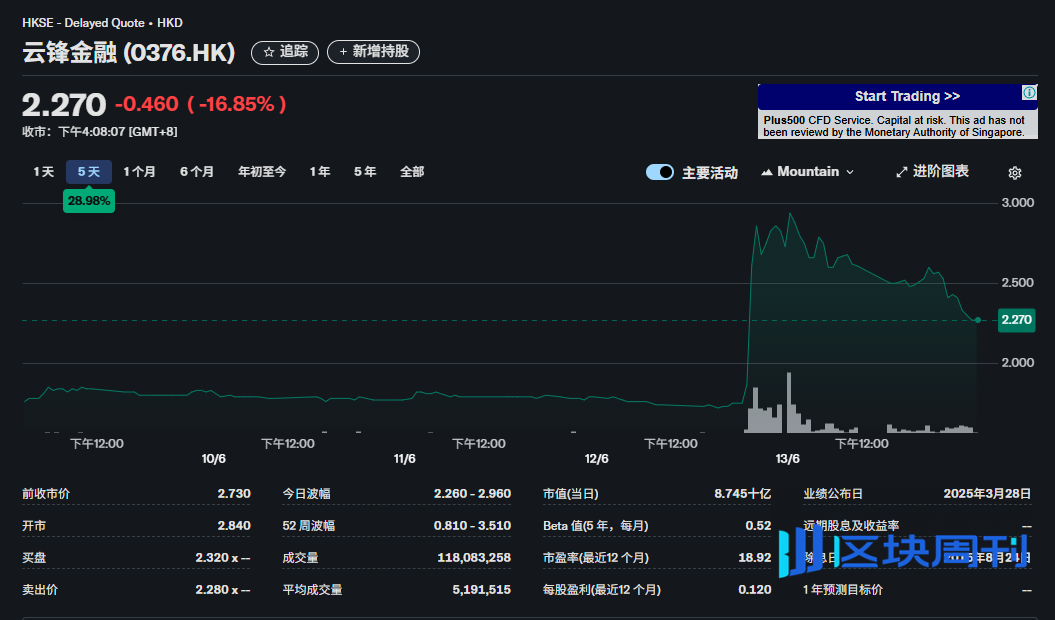Click the 业绩公布日 label
This screenshot has height=620, width=1055.
point(833,493)
